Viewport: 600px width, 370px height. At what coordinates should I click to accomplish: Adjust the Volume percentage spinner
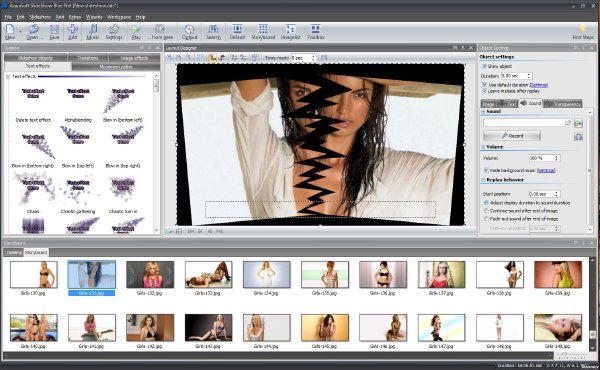556,158
